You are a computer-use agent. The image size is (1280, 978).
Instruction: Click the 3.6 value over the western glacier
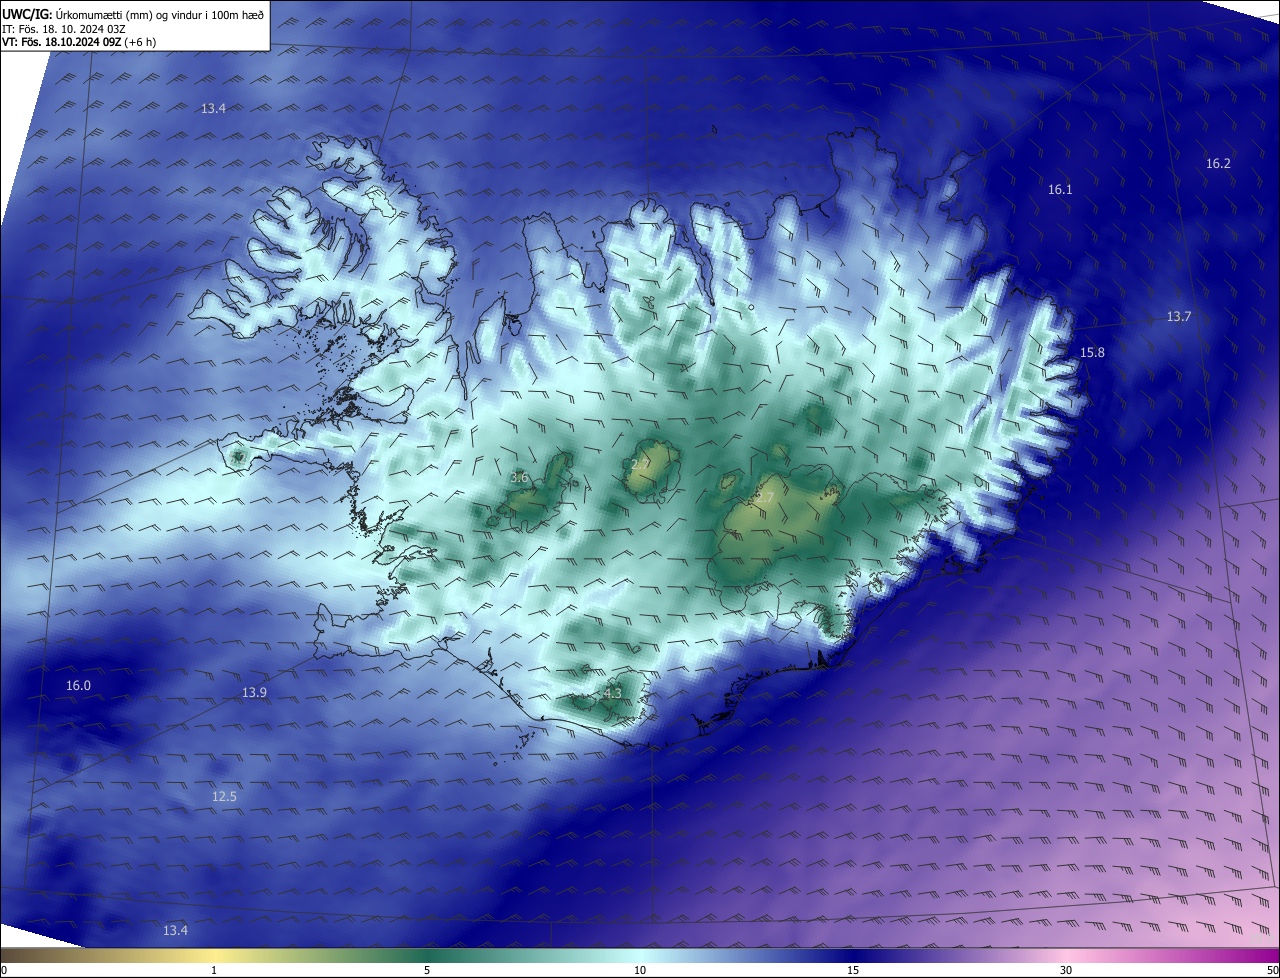tap(519, 478)
